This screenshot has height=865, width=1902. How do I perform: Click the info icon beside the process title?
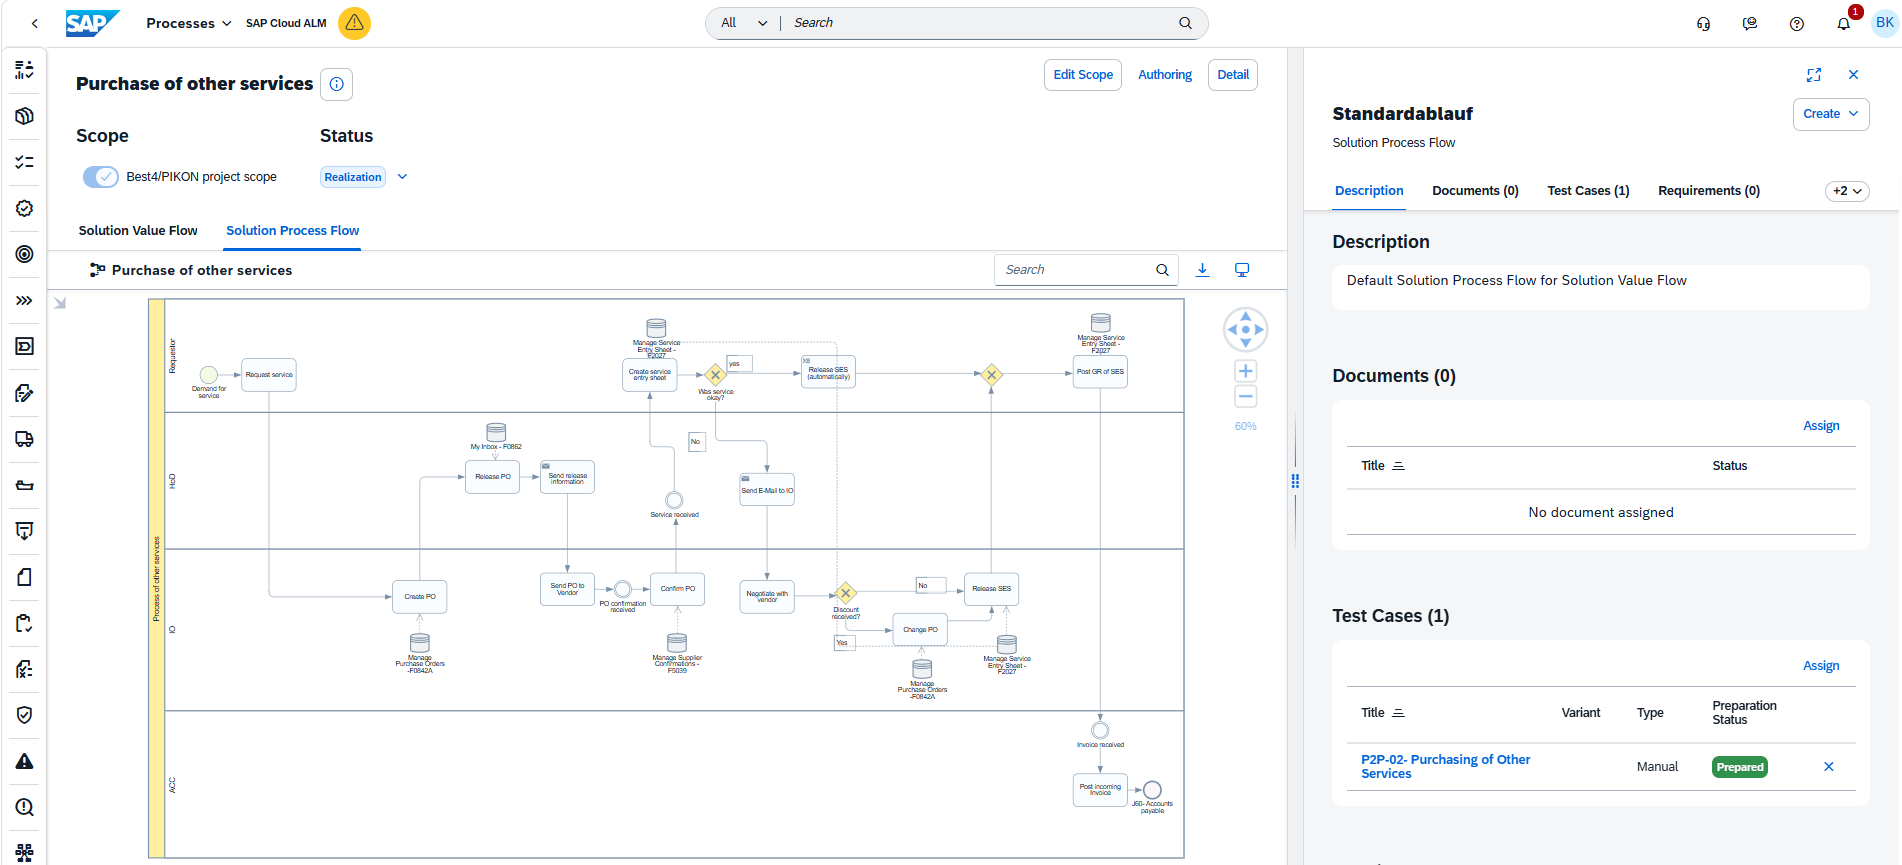pyautogui.click(x=337, y=84)
